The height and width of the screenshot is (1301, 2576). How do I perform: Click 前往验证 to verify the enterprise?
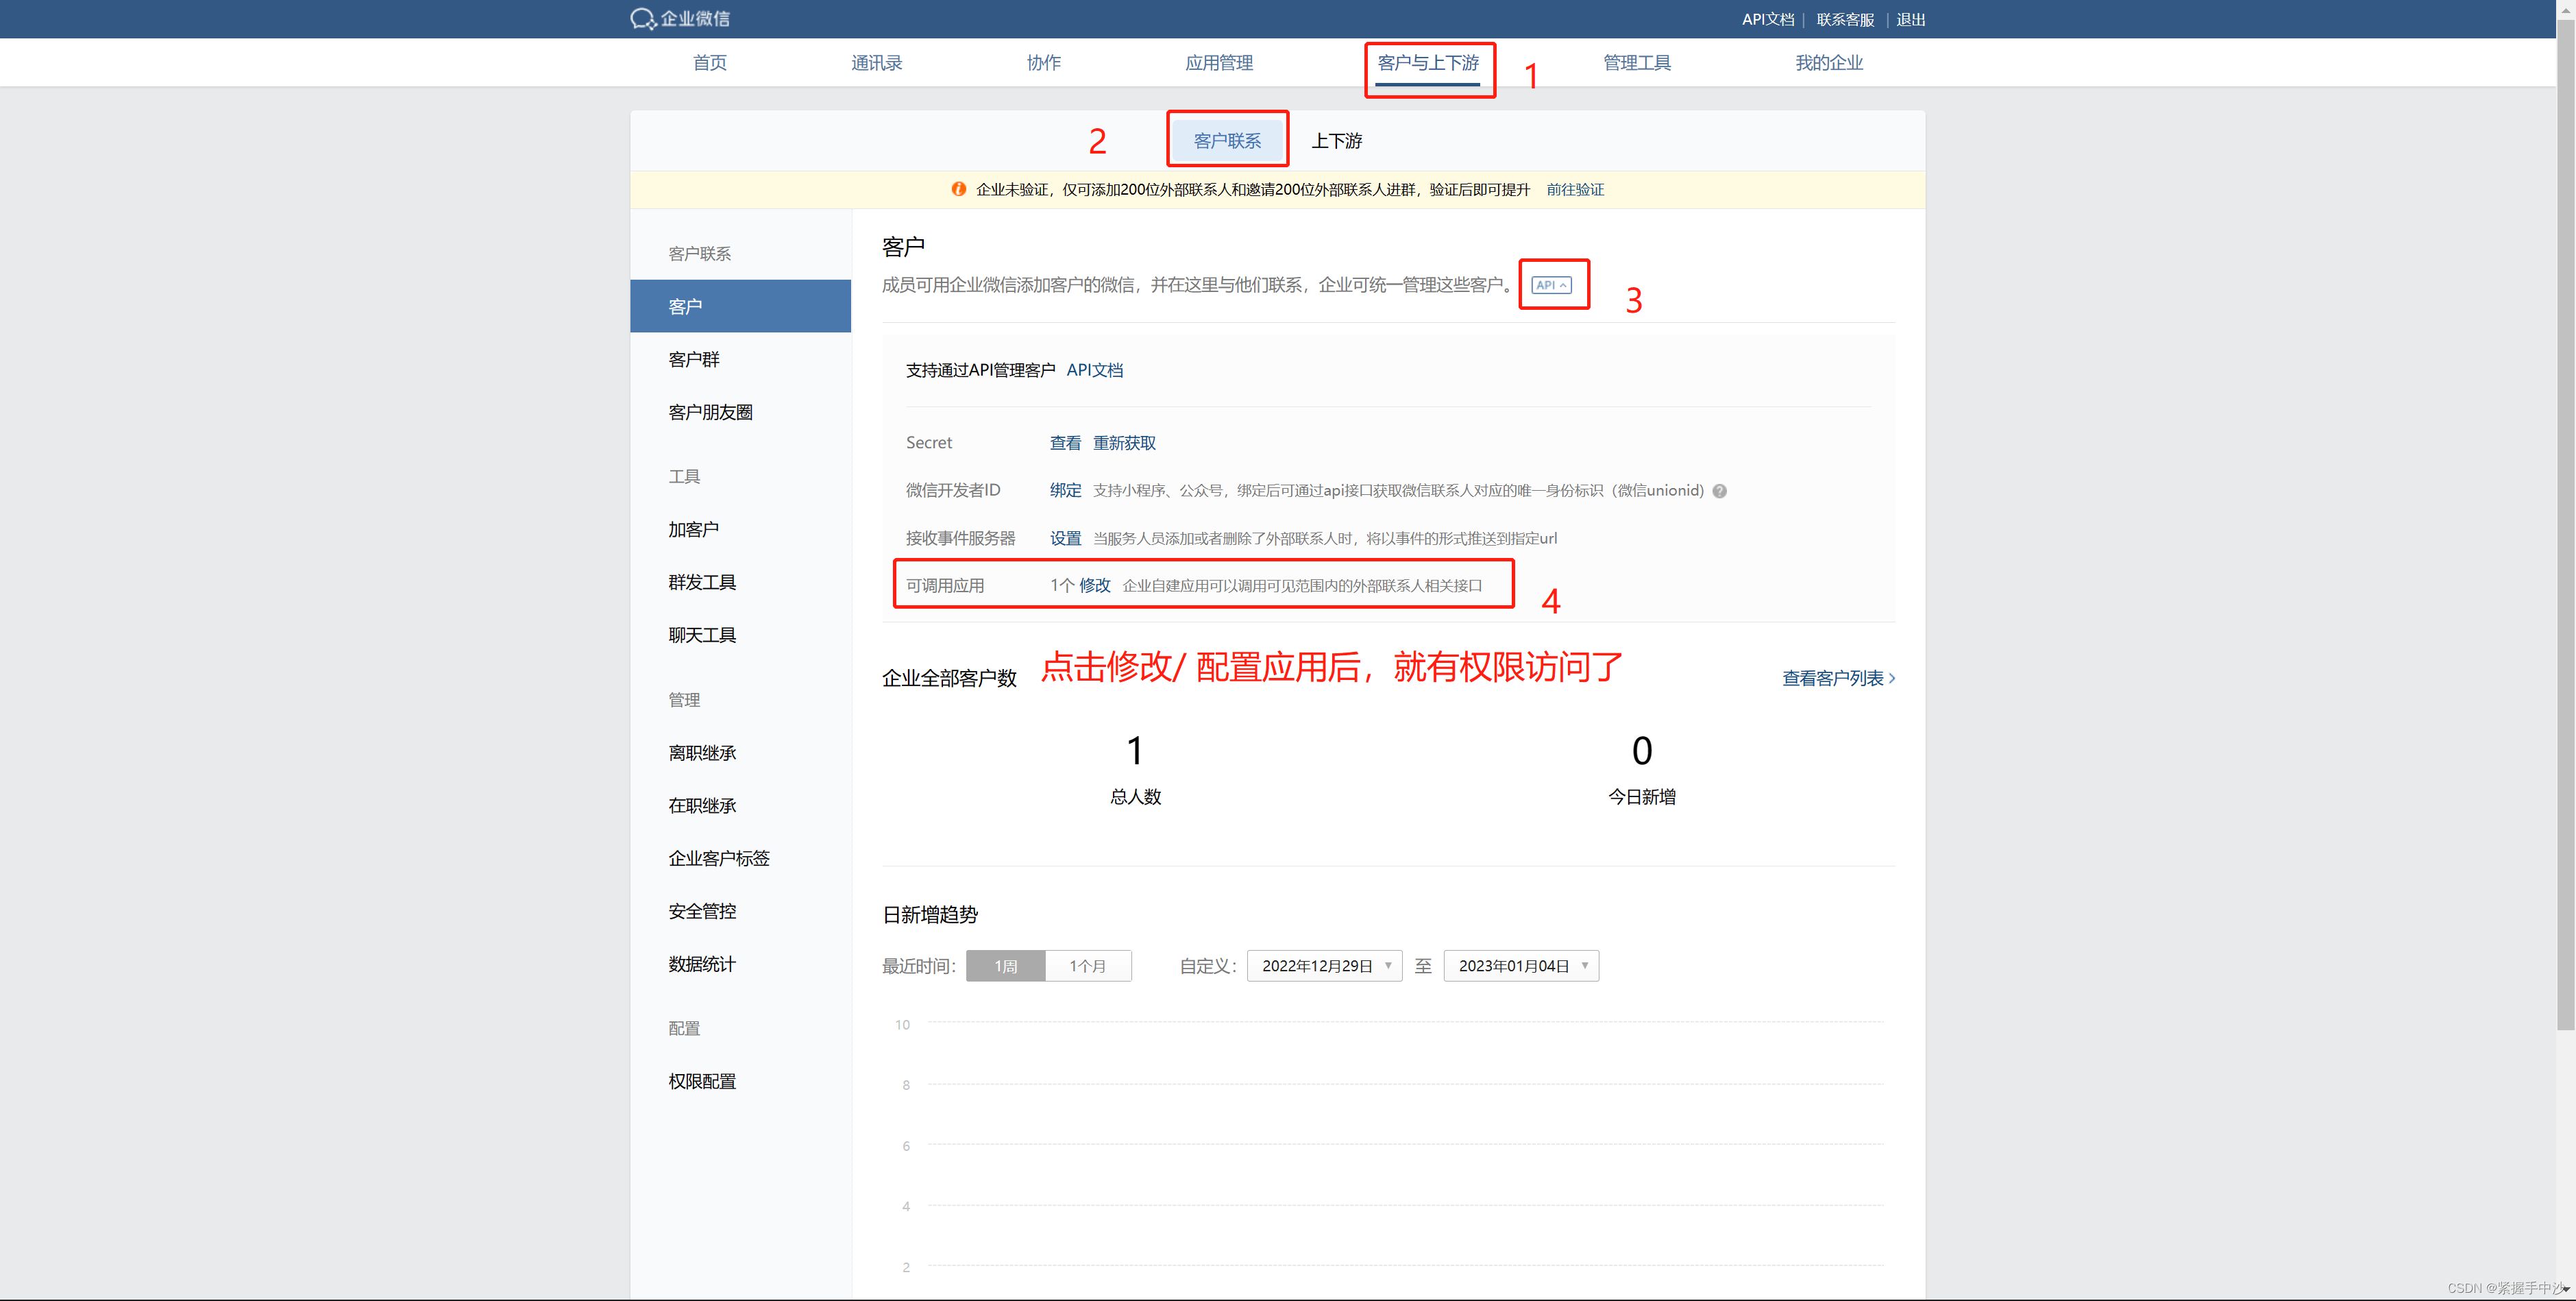pyautogui.click(x=1576, y=189)
